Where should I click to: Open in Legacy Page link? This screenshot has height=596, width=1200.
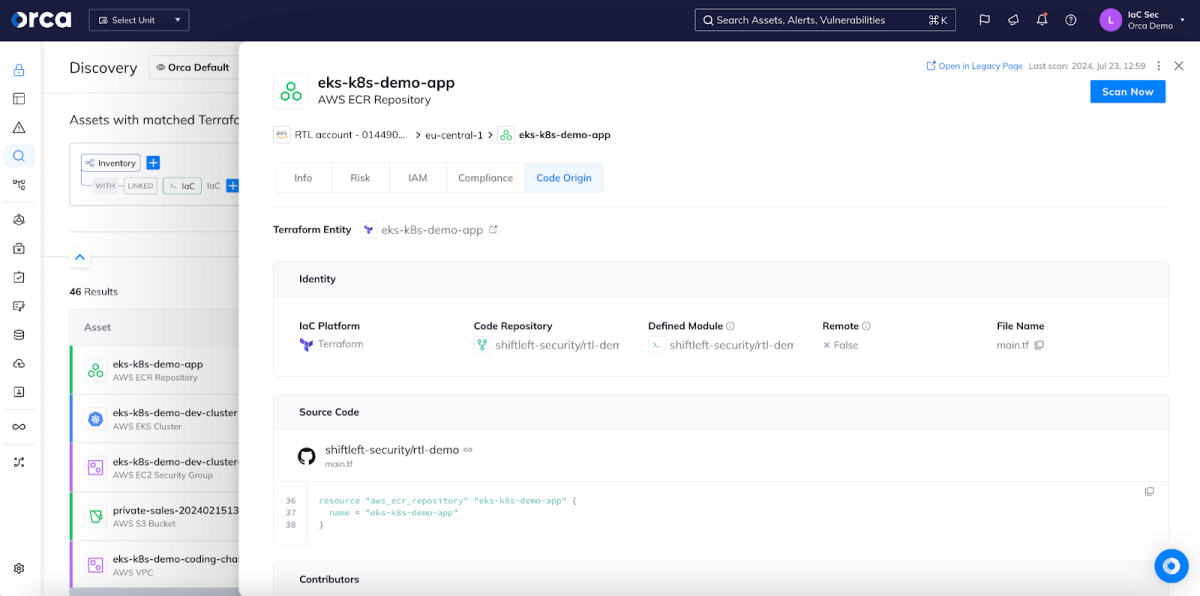coord(974,66)
